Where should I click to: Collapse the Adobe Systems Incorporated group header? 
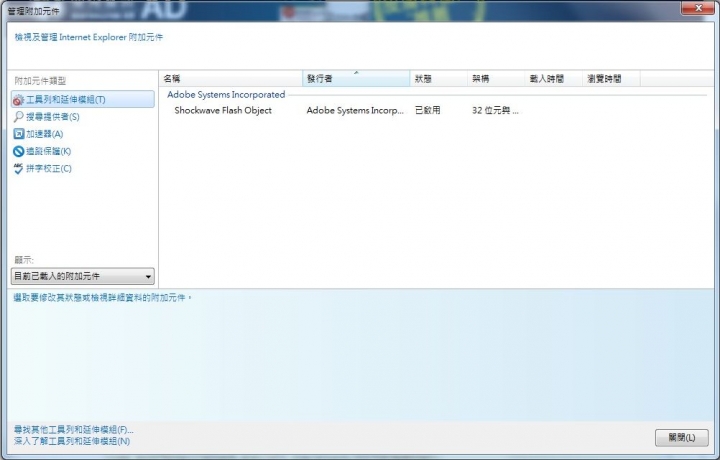click(226, 95)
